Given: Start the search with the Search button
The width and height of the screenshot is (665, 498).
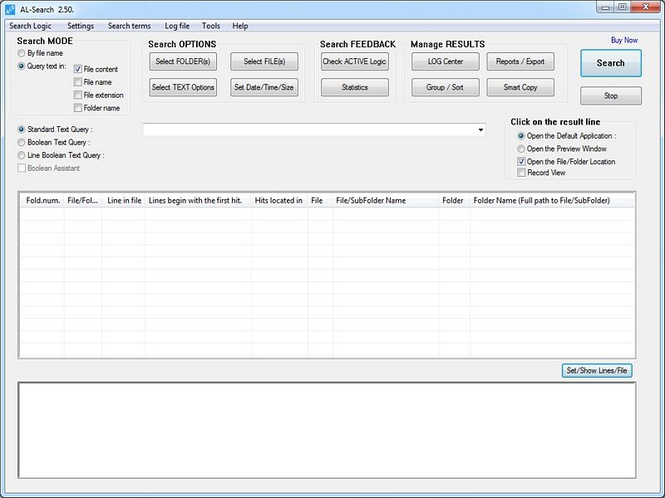Looking at the screenshot, I should tap(611, 63).
